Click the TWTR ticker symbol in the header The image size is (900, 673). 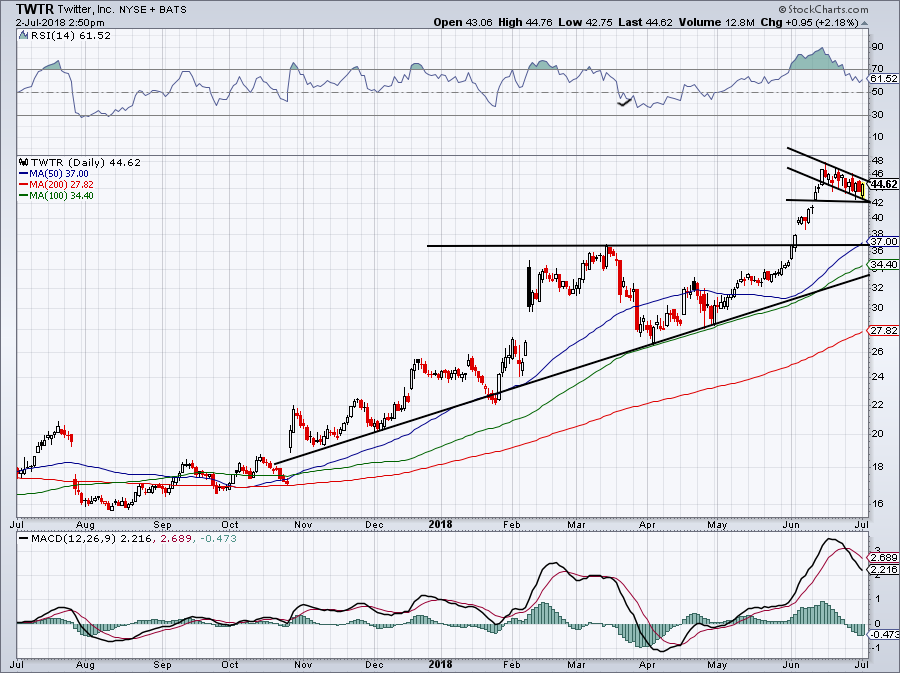pyautogui.click(x=34, y=9)
